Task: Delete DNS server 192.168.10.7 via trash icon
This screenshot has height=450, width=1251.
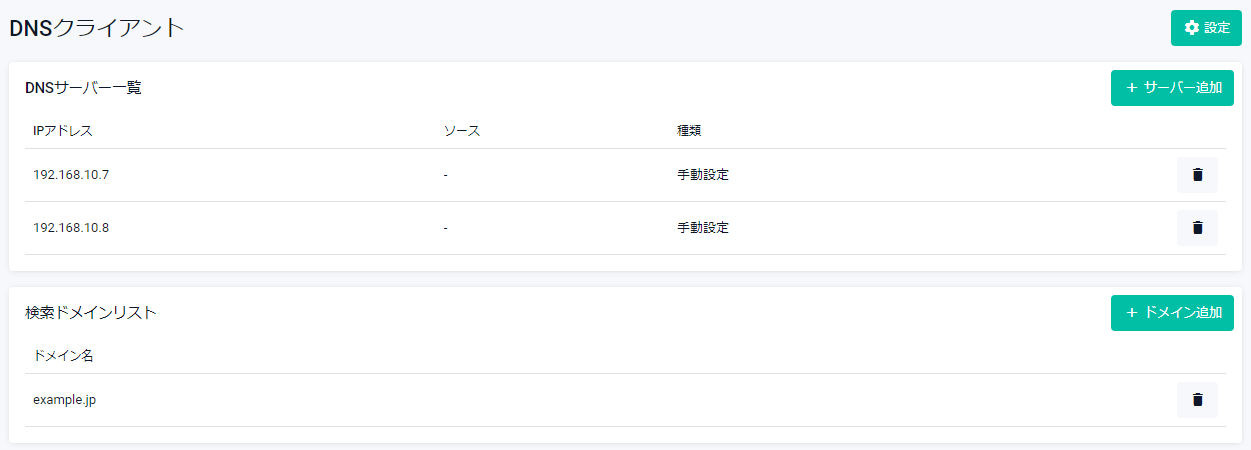Action: click(x=1197, y=175)
